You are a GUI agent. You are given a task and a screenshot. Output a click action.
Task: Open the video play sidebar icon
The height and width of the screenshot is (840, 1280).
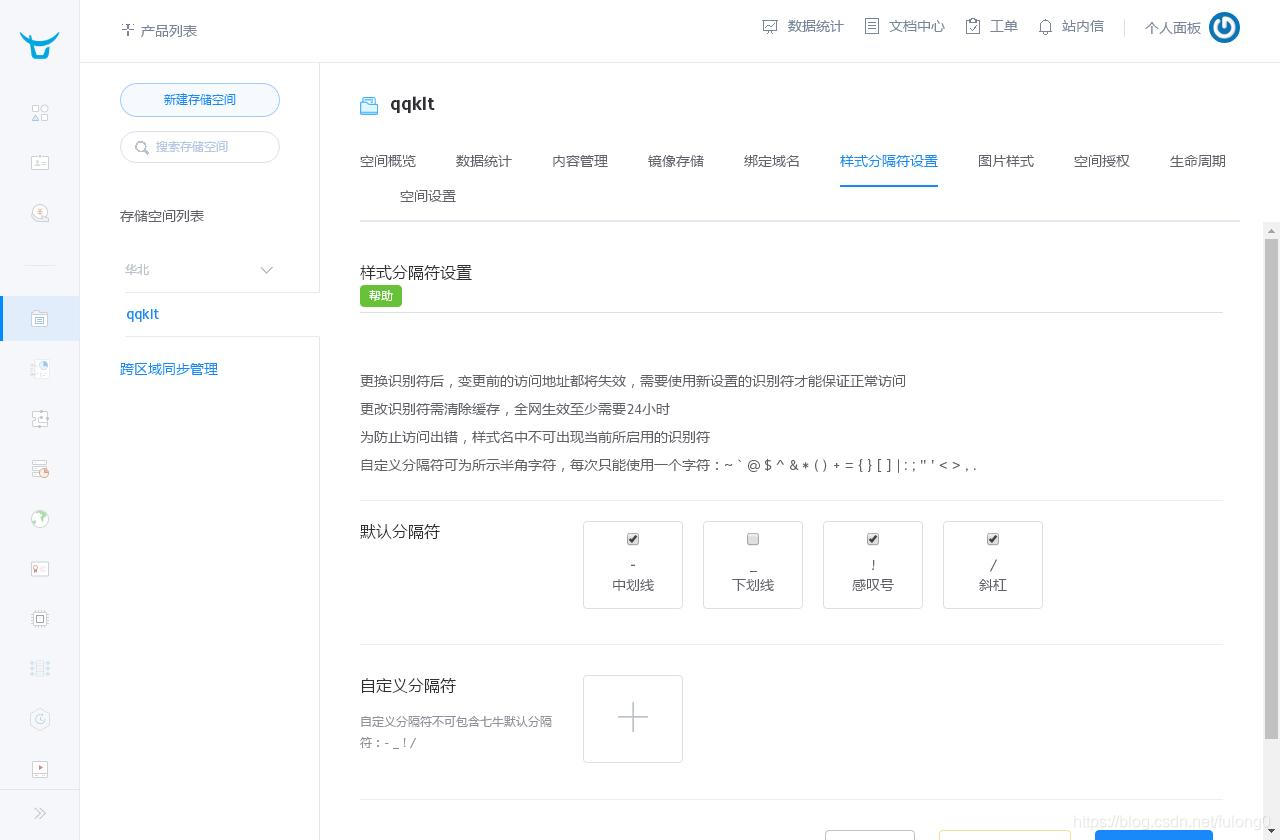click(40, 769)
